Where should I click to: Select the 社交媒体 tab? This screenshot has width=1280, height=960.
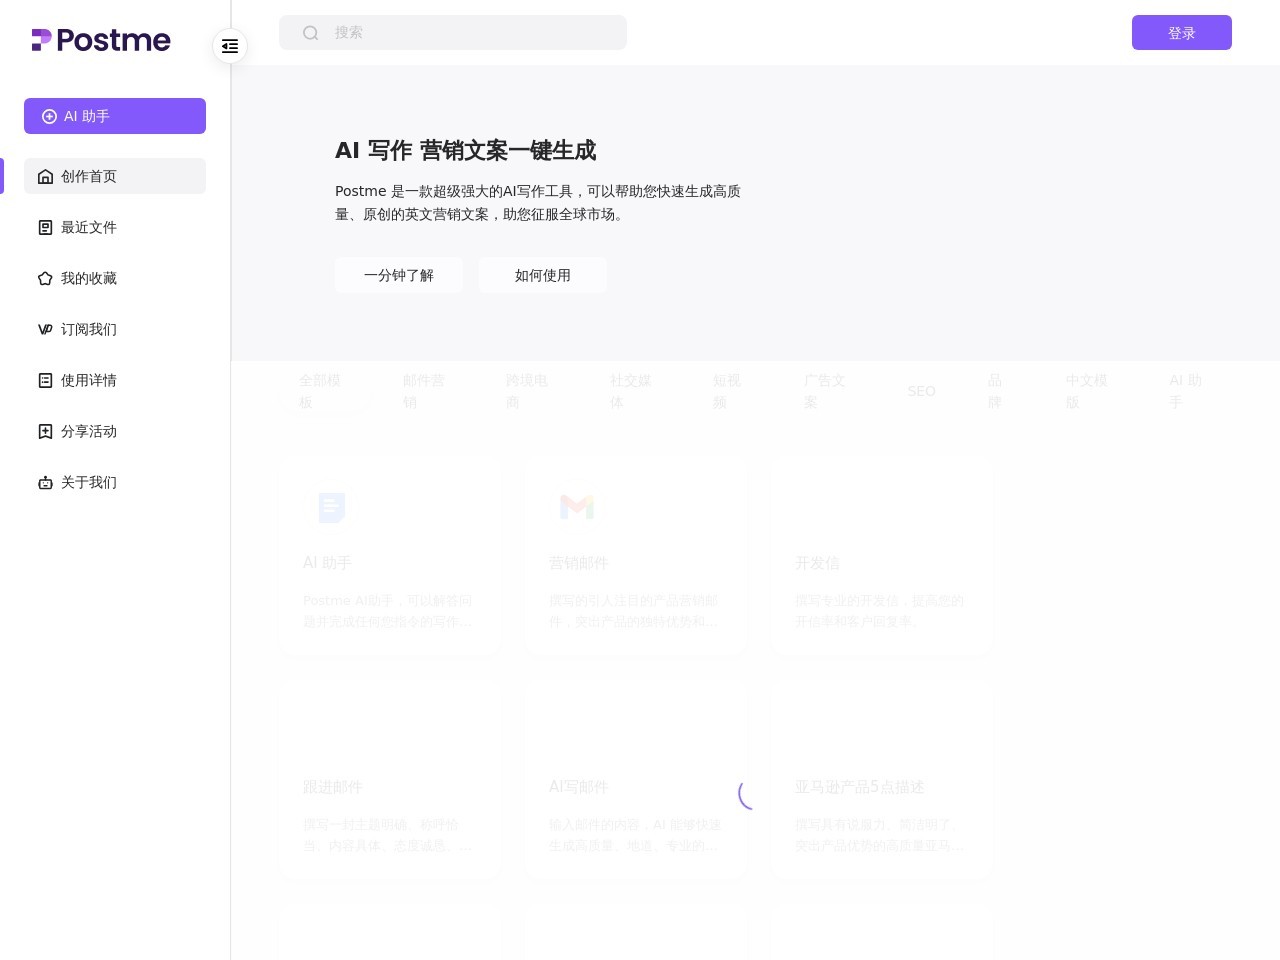[631, 391]
